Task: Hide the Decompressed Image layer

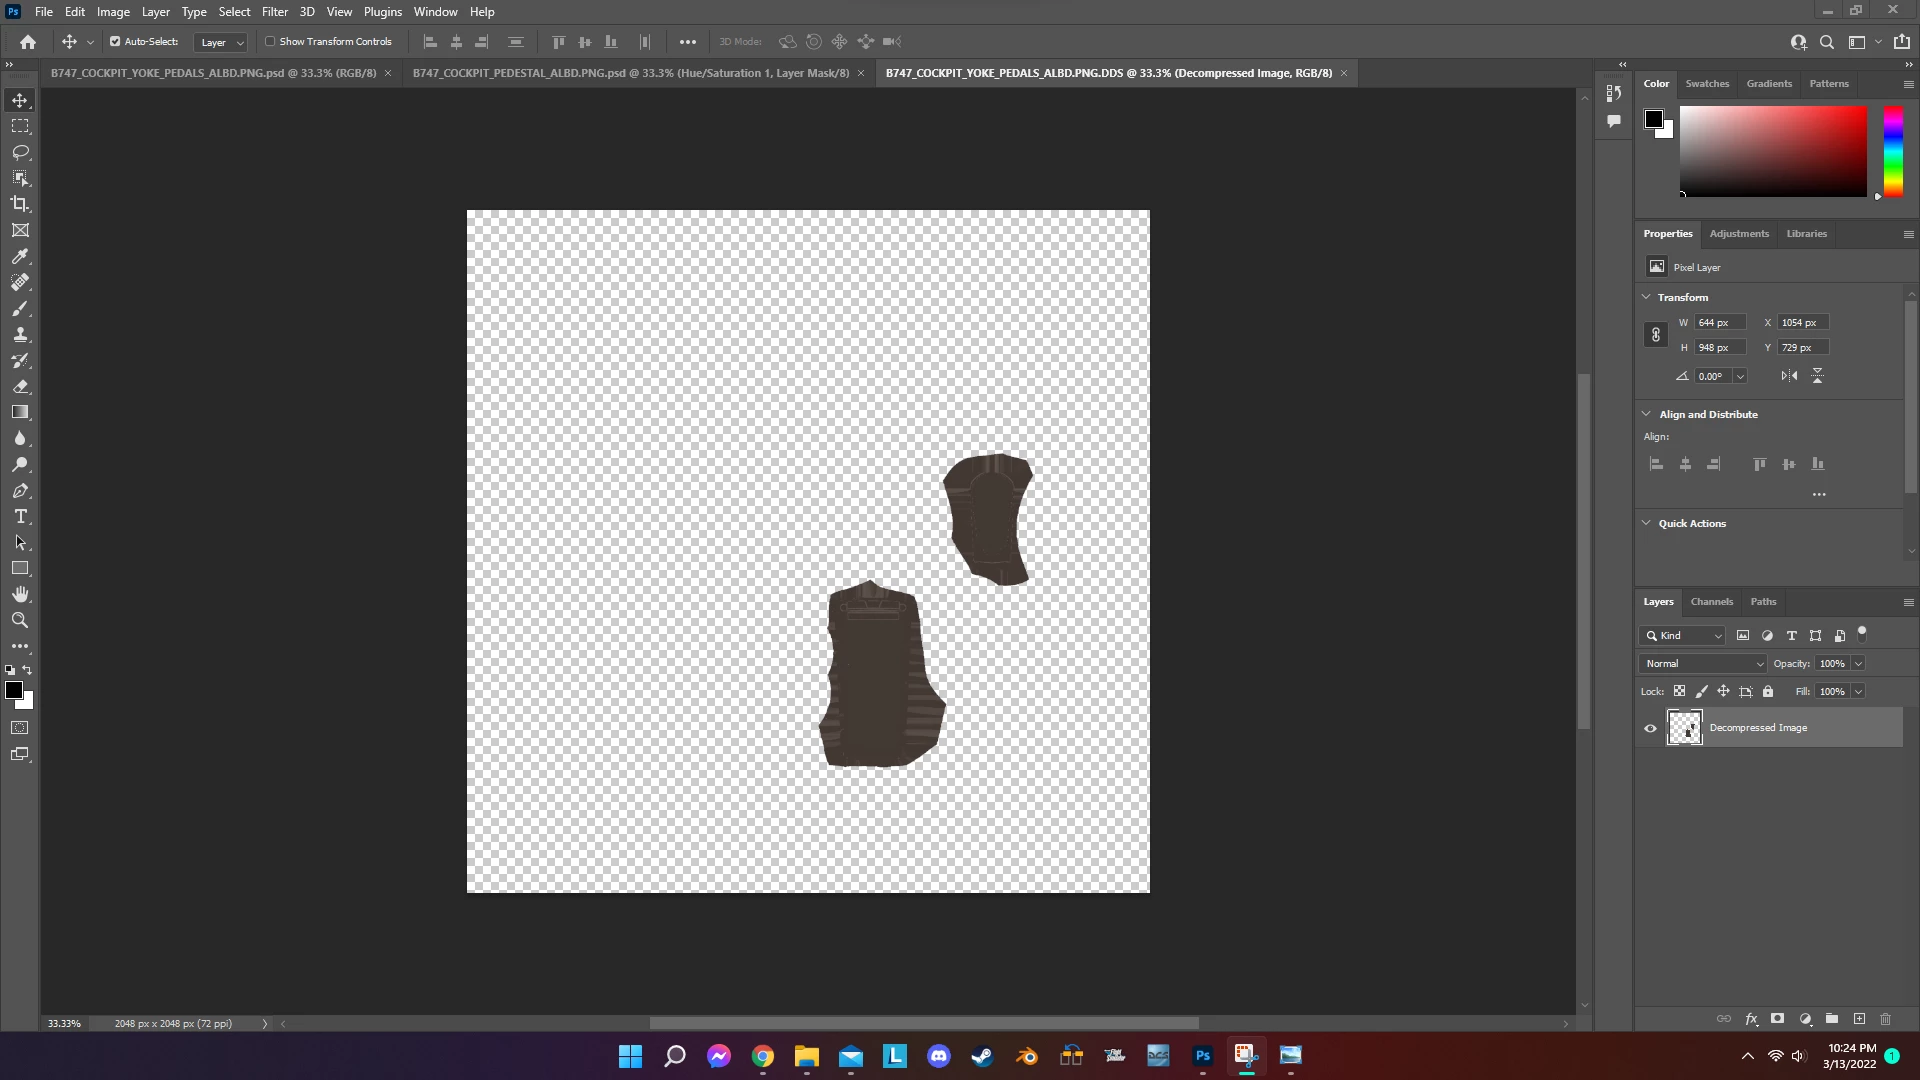Action: pyautogui.click(x=1650, y=728)
